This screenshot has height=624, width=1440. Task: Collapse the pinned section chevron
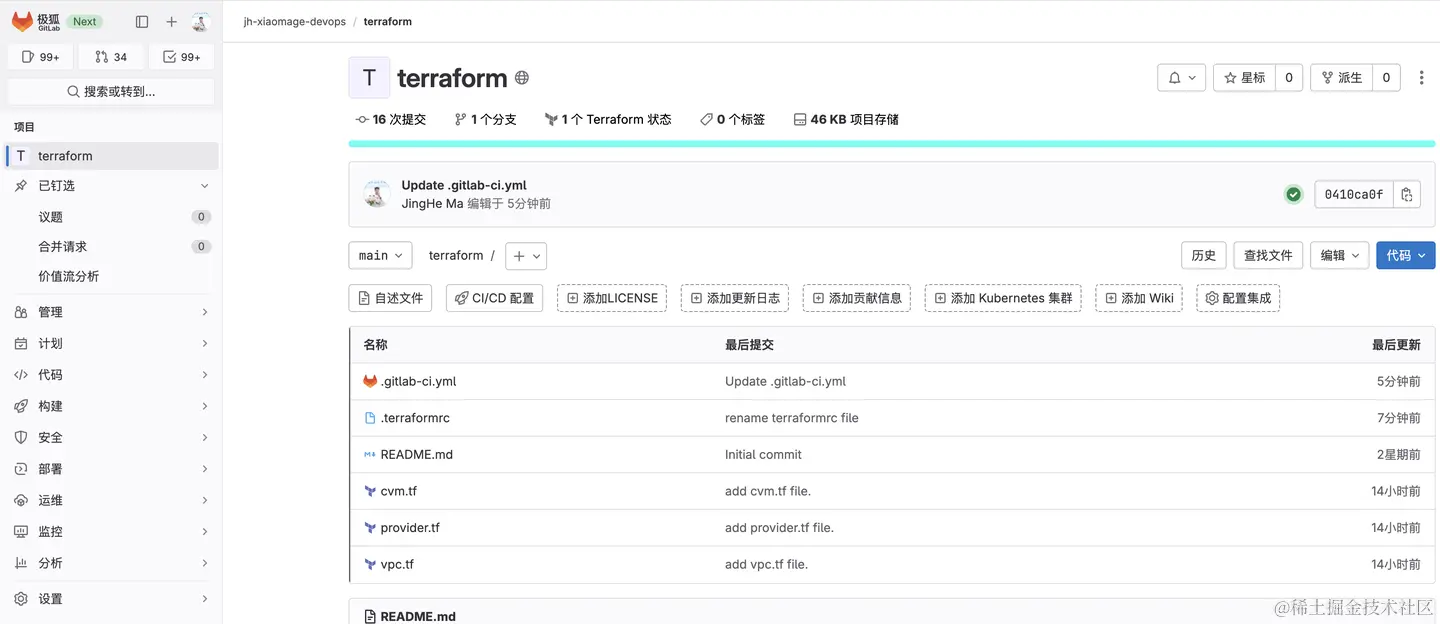click(x=204, y=186)
